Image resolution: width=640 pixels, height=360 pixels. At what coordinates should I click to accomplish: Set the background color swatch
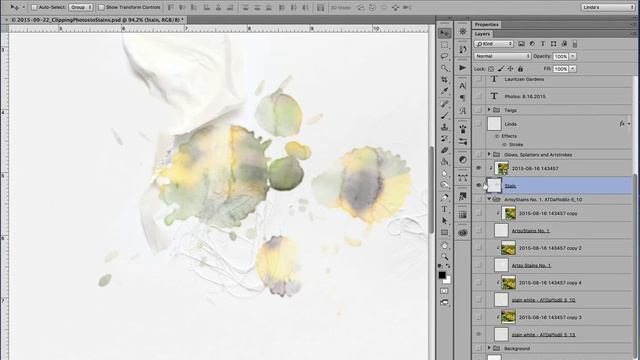[x=447, y=280]
